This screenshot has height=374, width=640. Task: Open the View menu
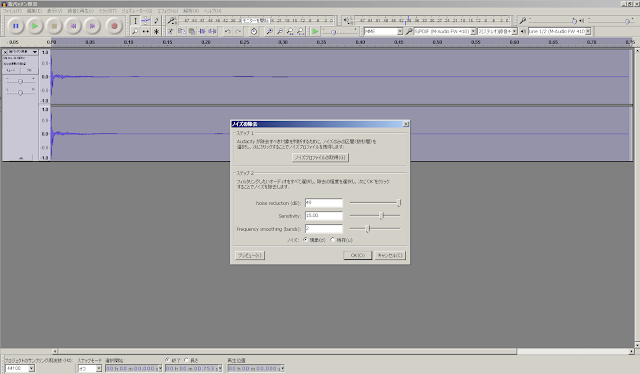[54, 11]
